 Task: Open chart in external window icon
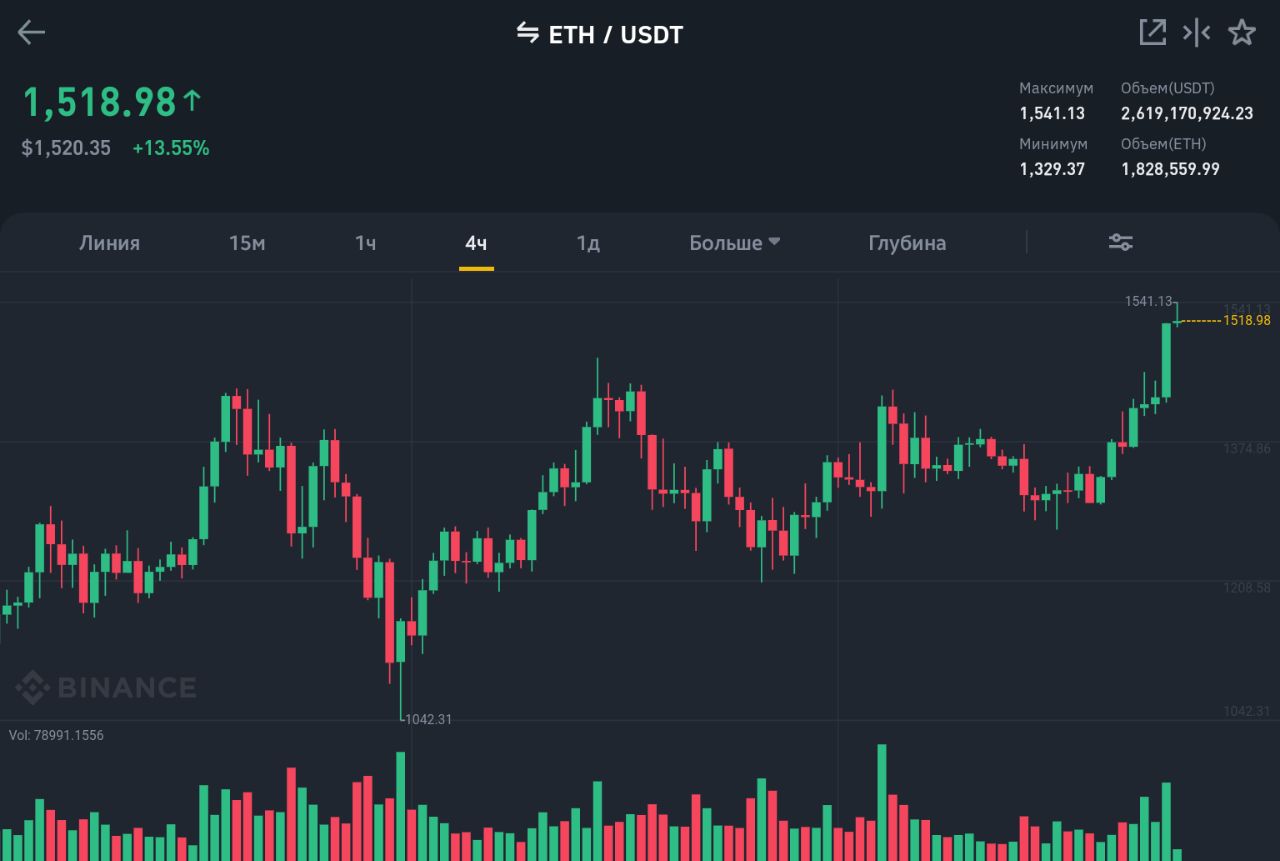pyautogui.click(x=1152, y=32)
